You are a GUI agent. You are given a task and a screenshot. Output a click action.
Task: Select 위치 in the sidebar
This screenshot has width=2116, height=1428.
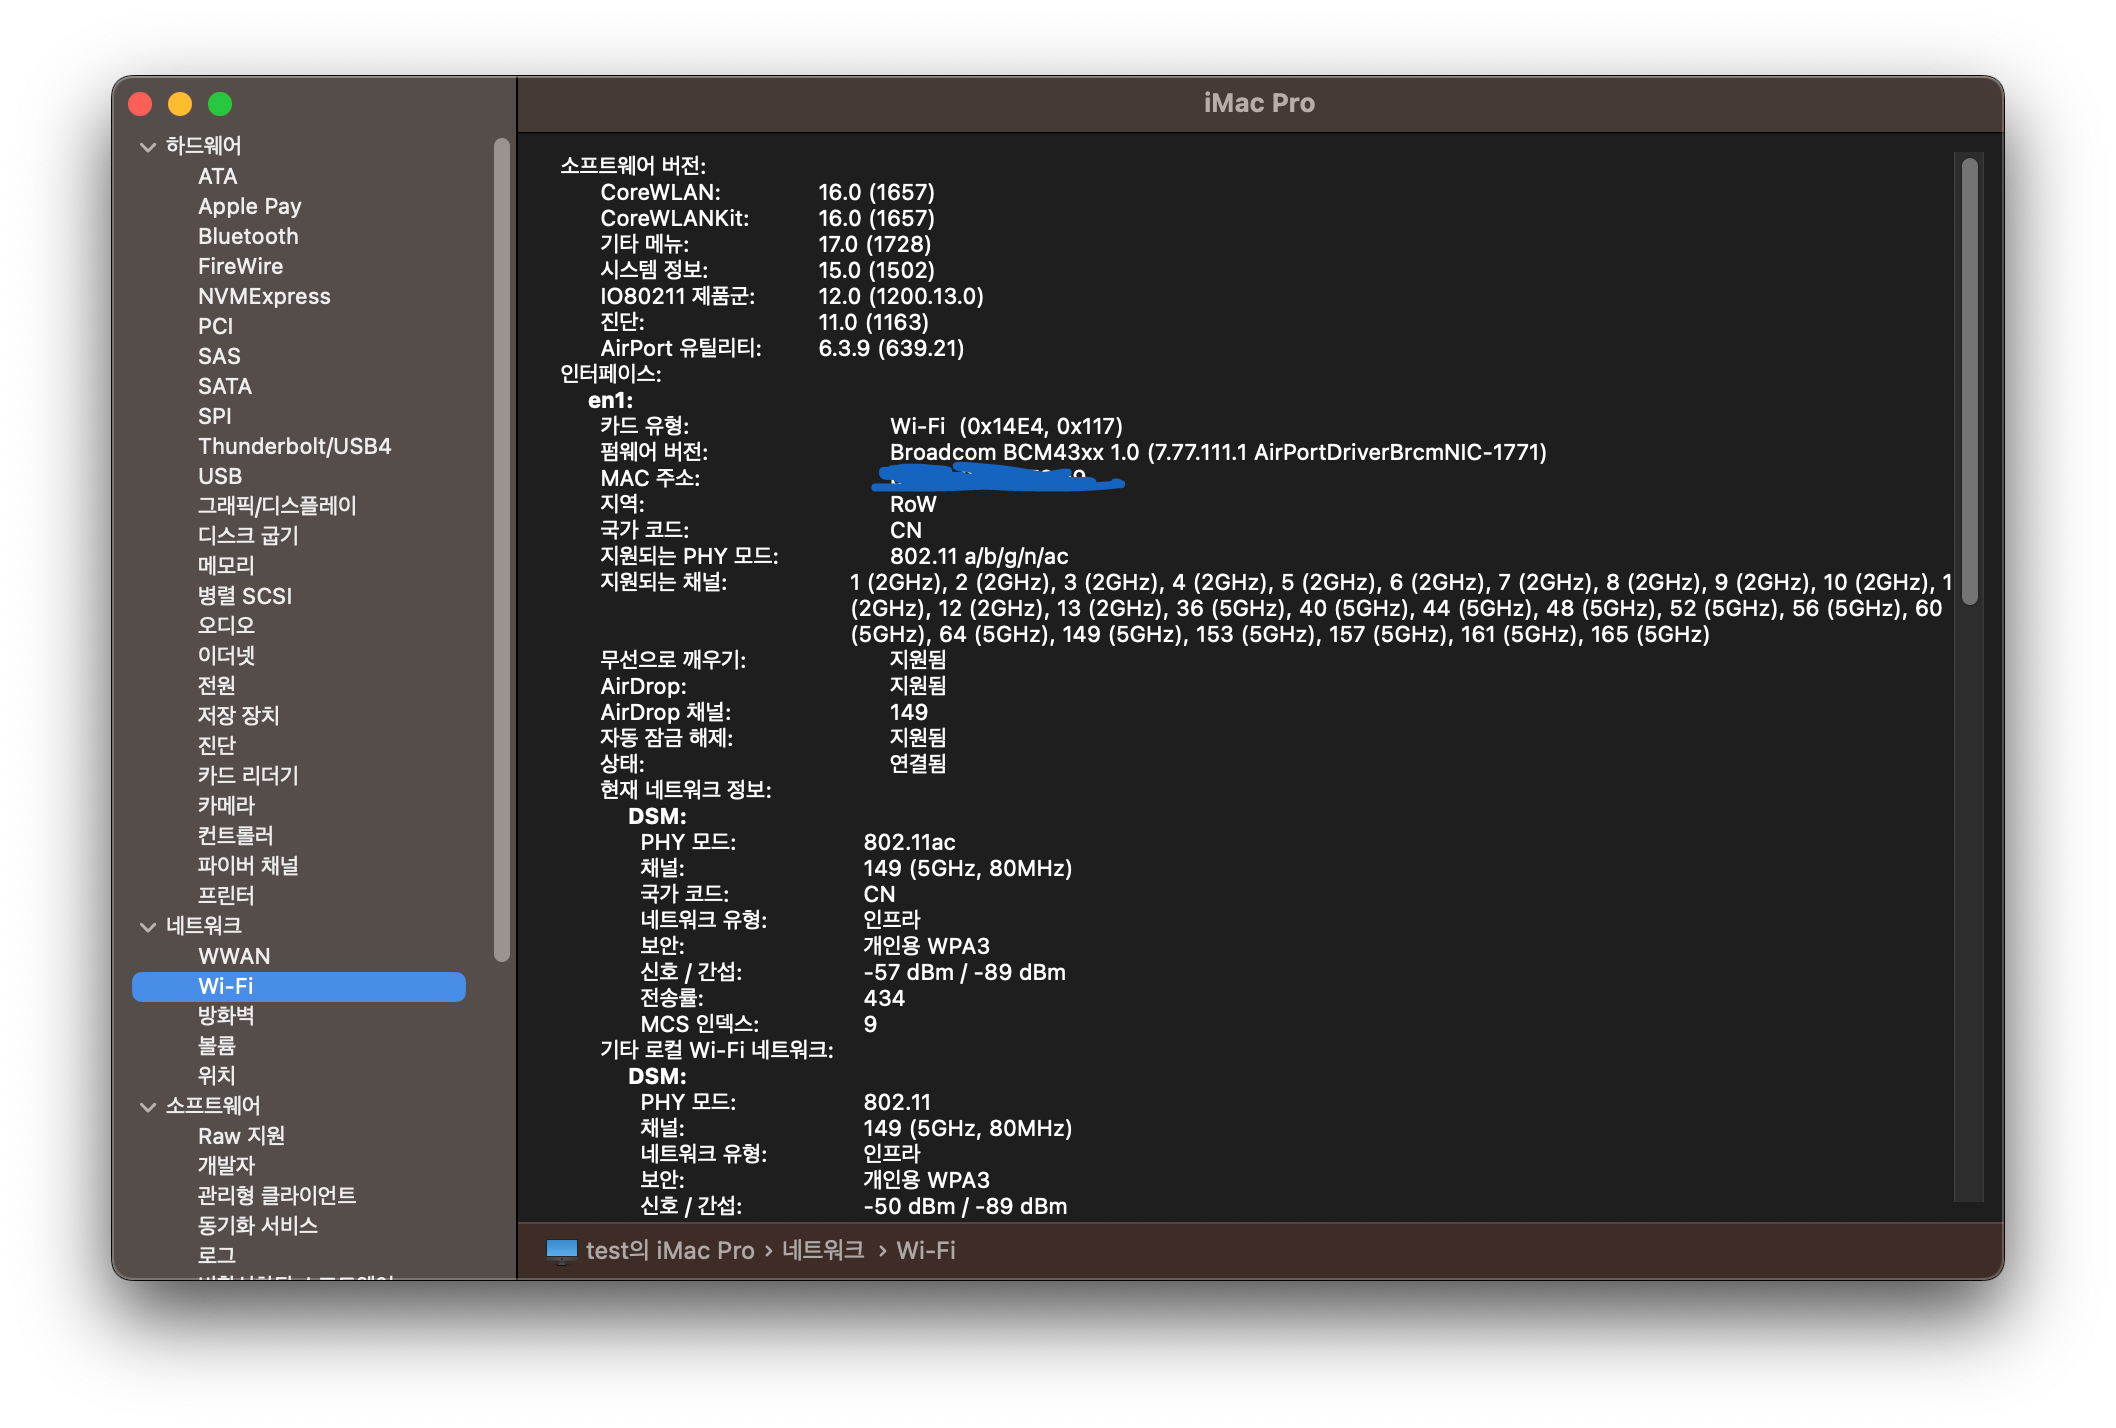(216, 1076)
